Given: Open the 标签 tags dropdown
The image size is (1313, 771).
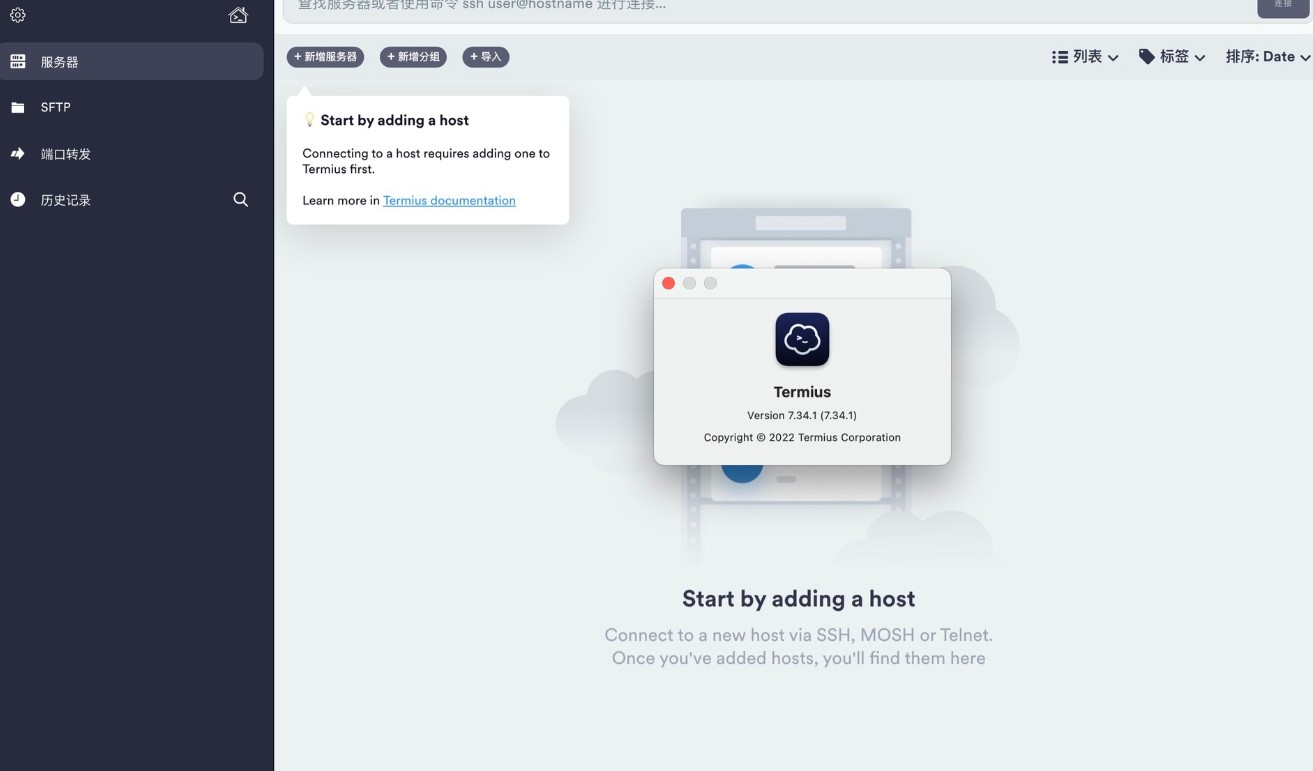Looking at the screenshot, I should (1172, 57).
